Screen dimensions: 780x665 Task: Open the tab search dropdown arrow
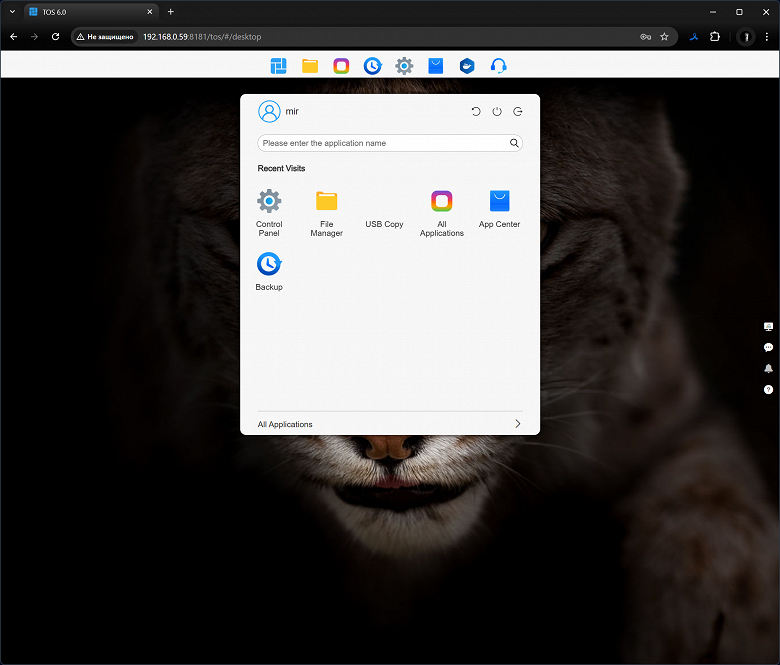pyautogui.click(x=12, y=12)
